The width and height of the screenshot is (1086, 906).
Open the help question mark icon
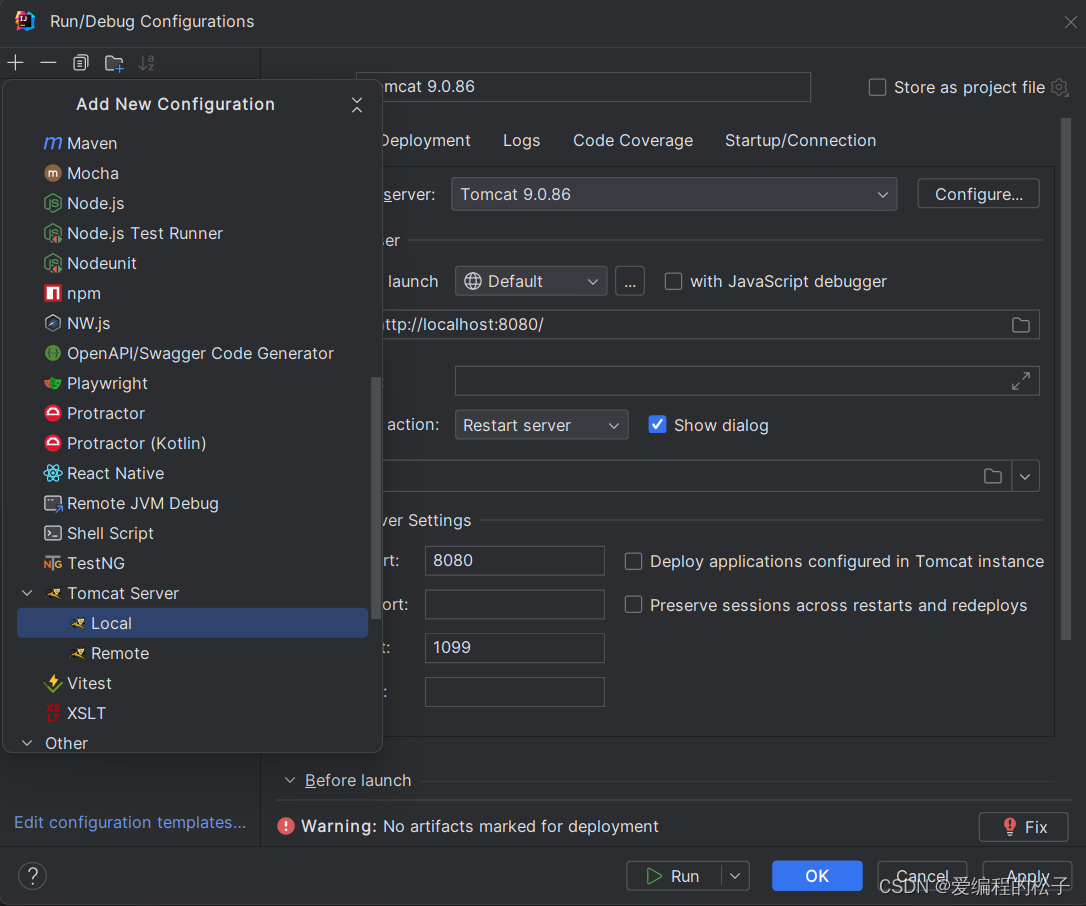[33, 876]
